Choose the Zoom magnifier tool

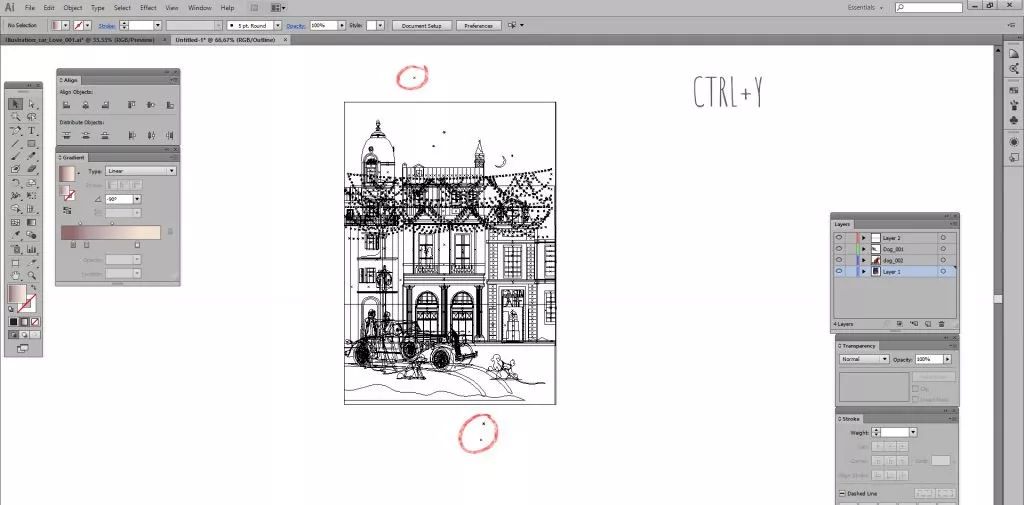coord(32,274)
